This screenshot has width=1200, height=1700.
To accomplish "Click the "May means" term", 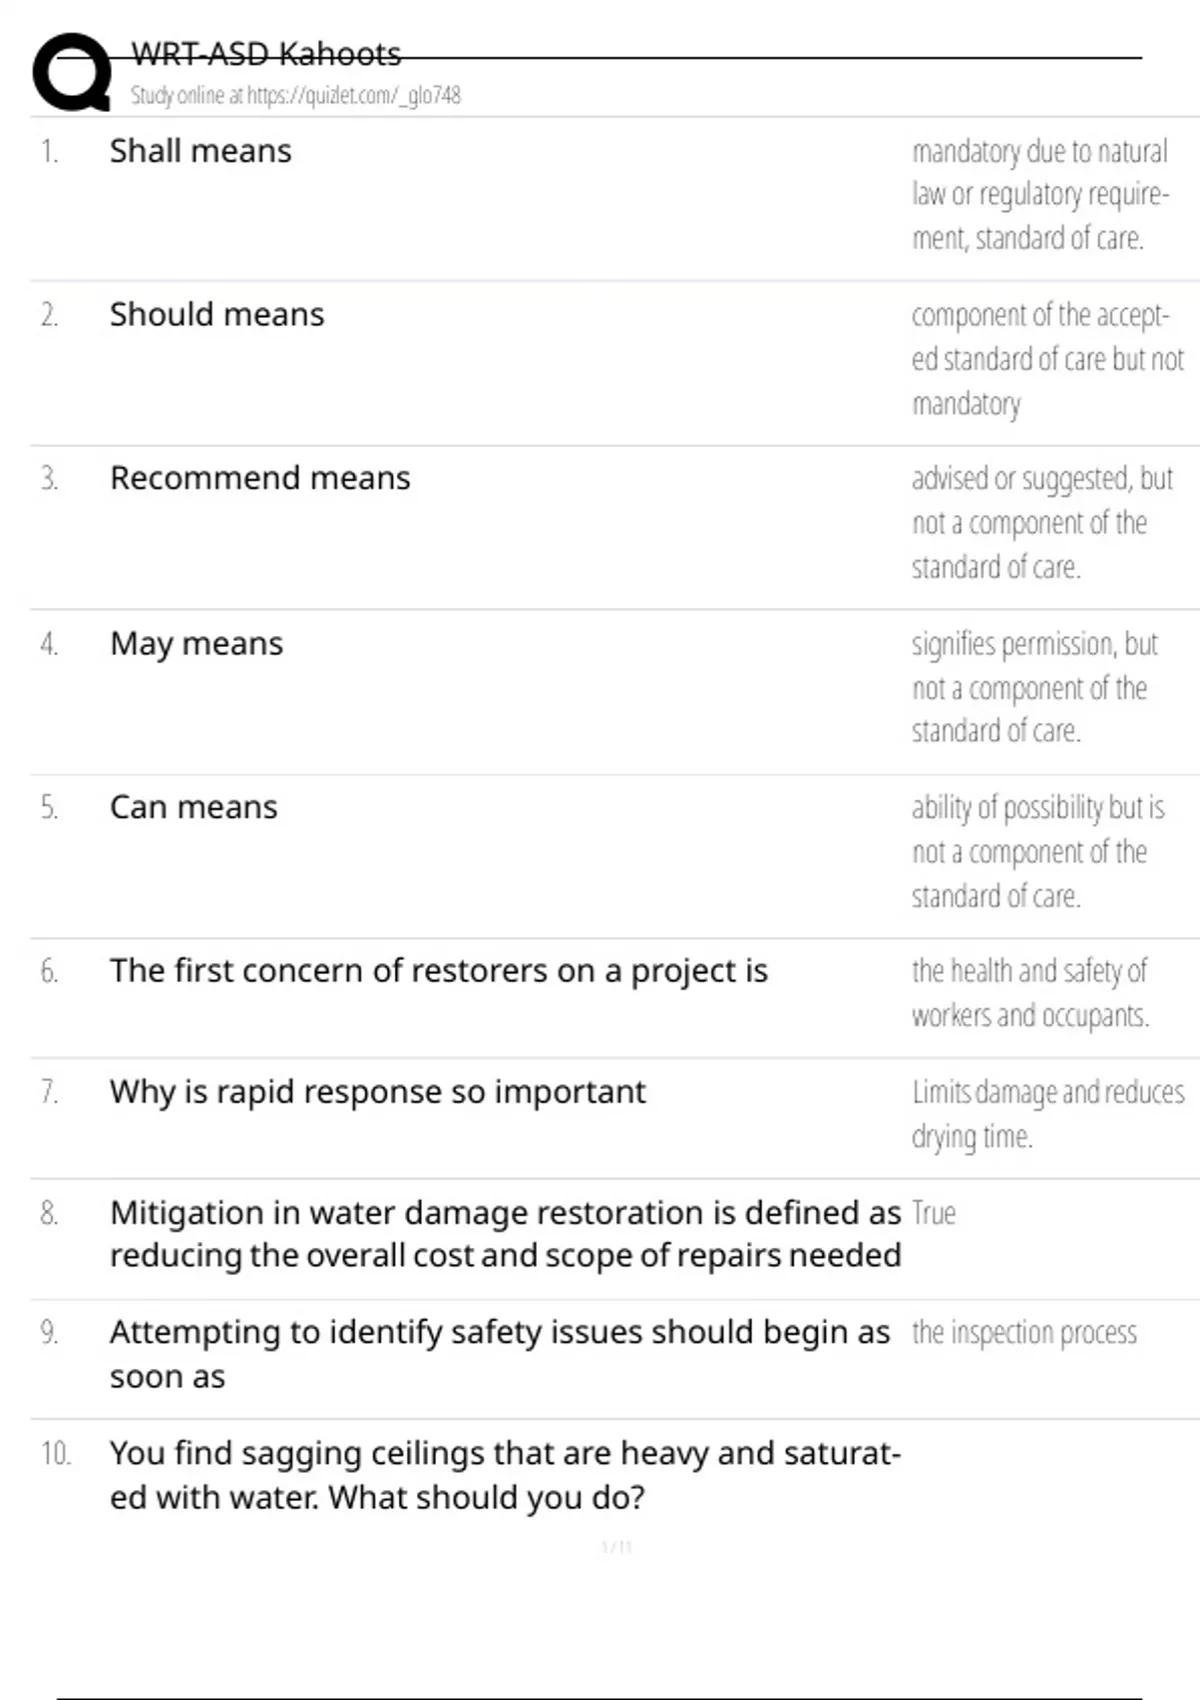I will (196, 643).
